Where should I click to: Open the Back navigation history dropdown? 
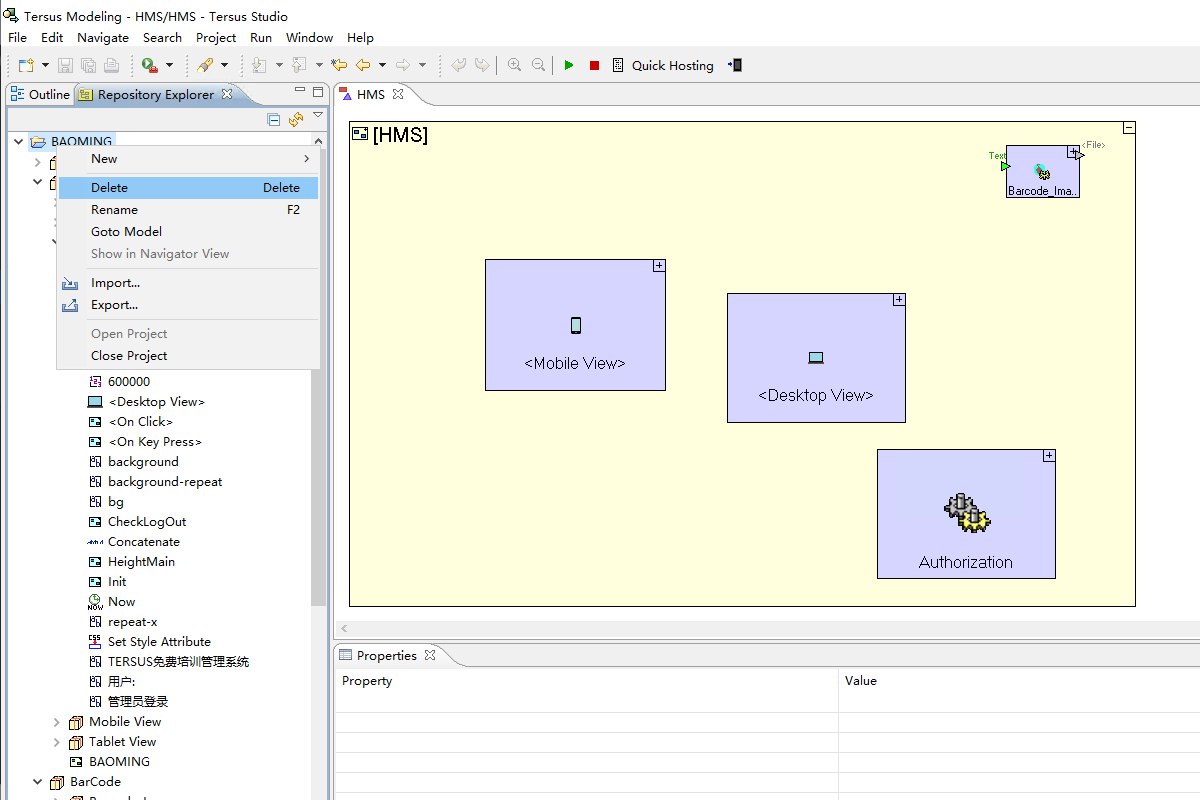point(383,65)
